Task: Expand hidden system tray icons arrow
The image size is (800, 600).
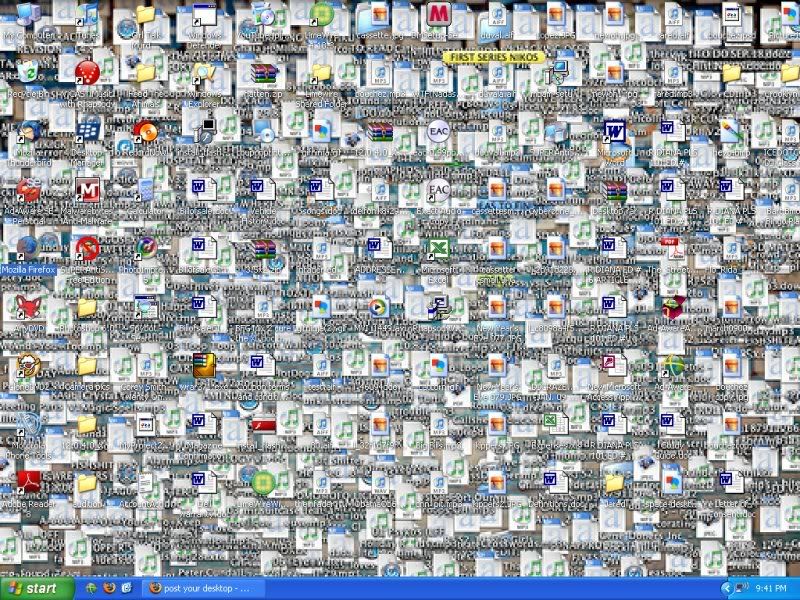Action: click(x=726, y=588)
